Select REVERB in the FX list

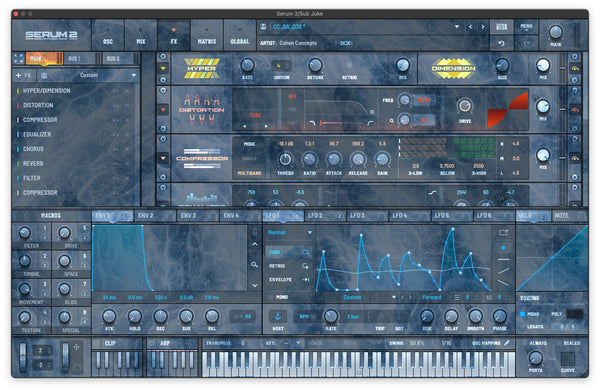(33, 164)
